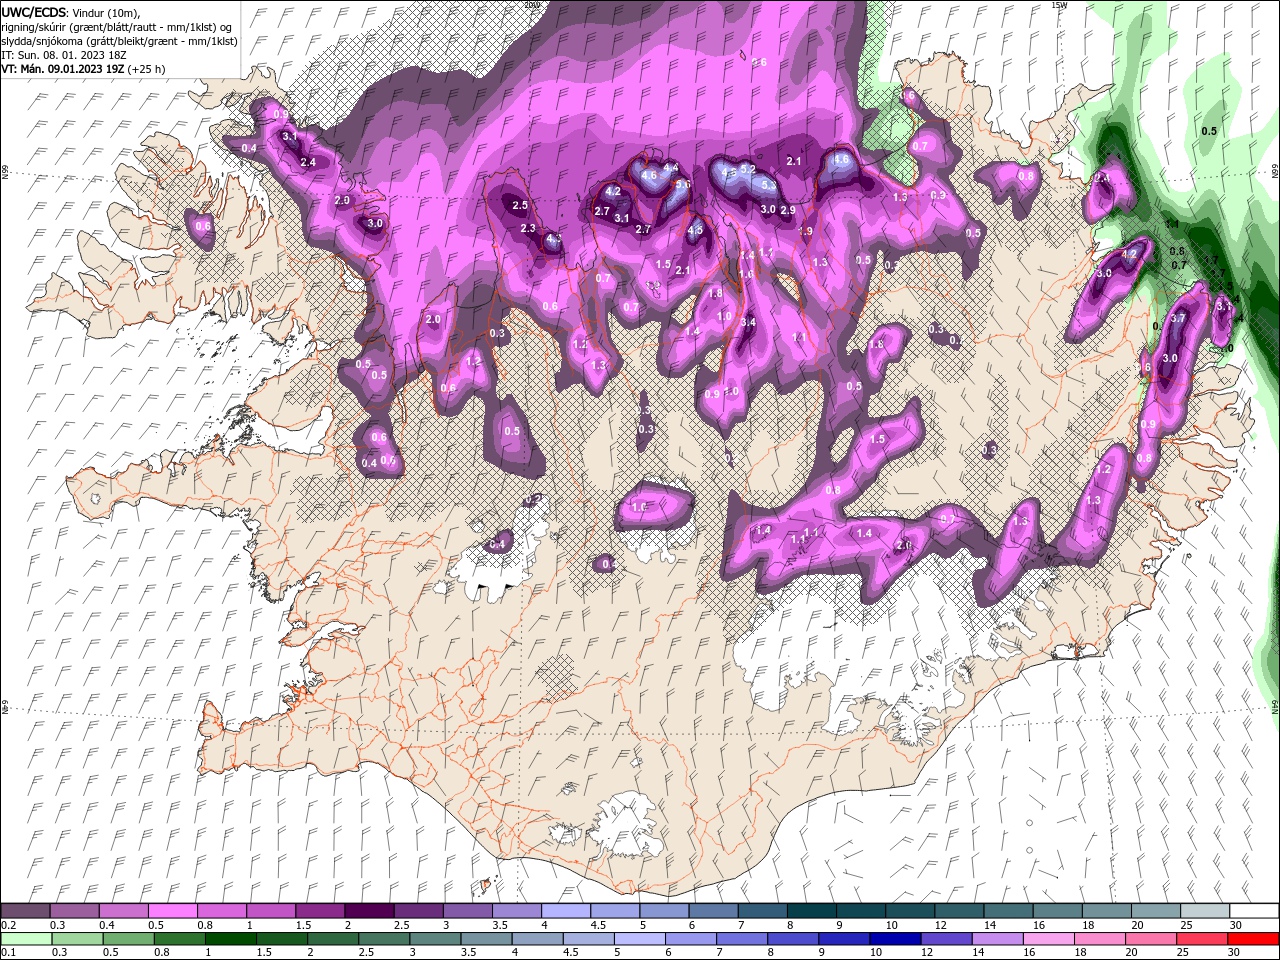Pick the pale green 0.1–0.3 rain legend swatch
The width and height of the screenshot is (1280, 960).
(x=27, y=938)
